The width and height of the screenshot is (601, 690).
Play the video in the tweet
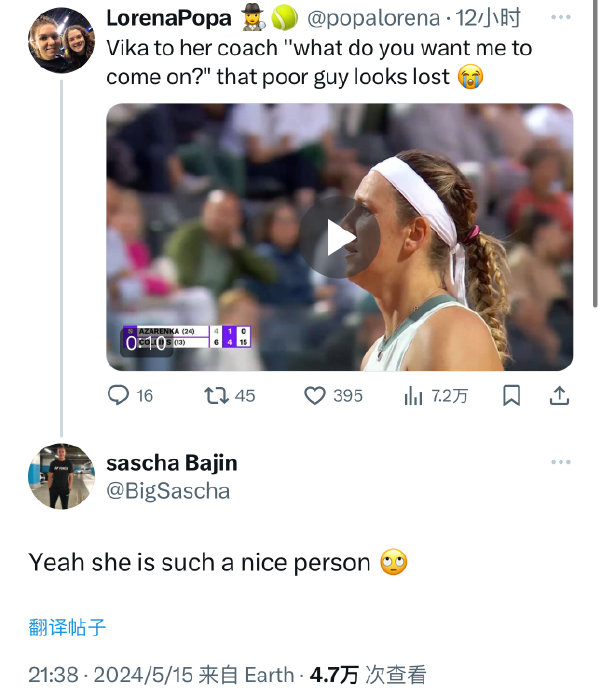click(x=339, y=238)
